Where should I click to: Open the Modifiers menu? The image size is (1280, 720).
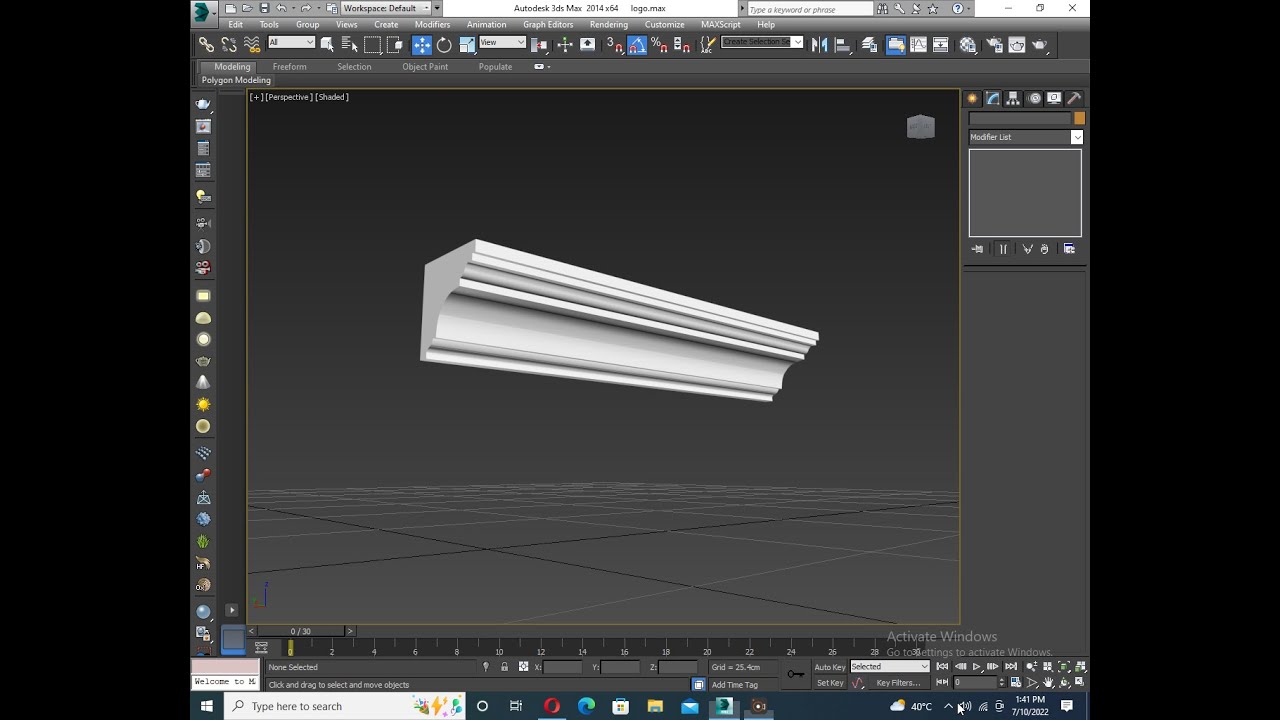pyautogui.click(x=432, y=24)
